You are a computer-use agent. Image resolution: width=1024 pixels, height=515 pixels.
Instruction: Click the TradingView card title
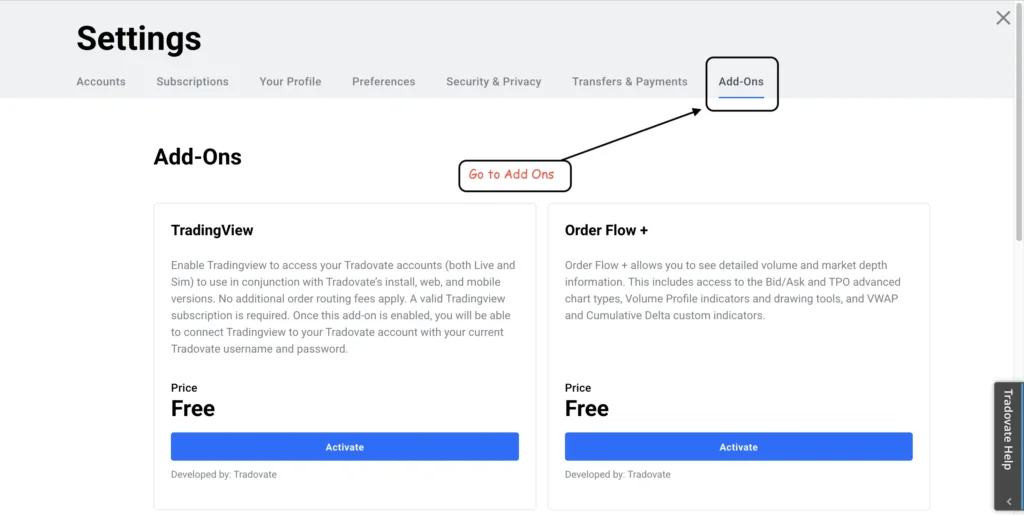click(212, 230)
